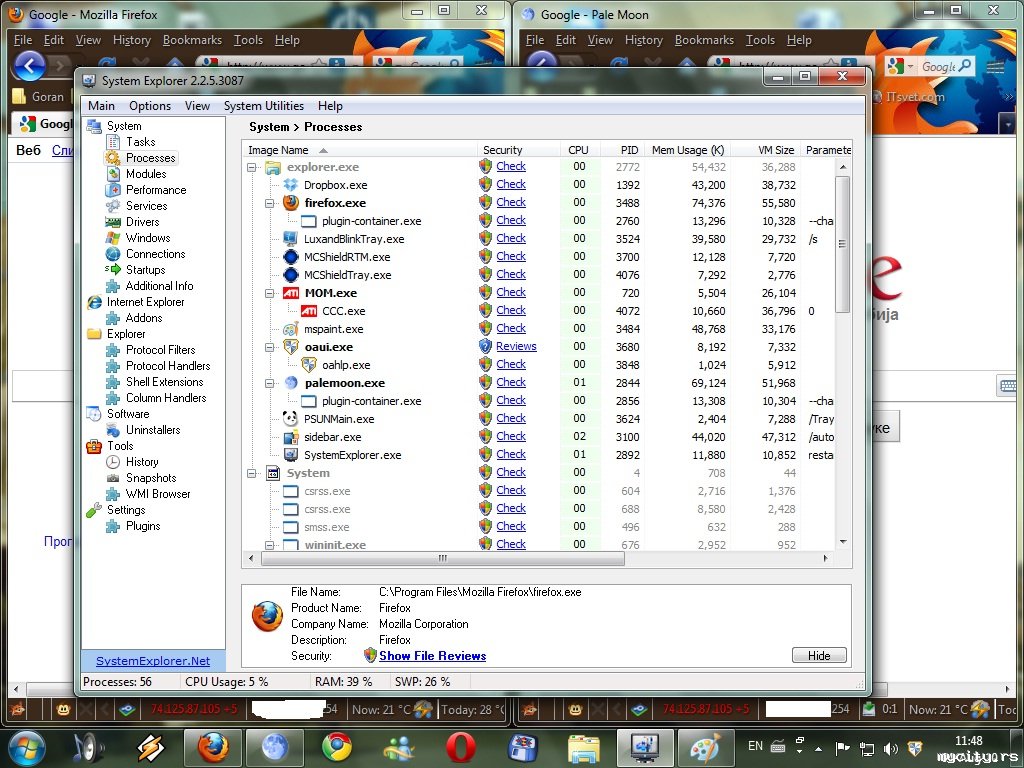1024x768 pixels.
Task: Collapse the System process tree node
Action: click(251, 474)
